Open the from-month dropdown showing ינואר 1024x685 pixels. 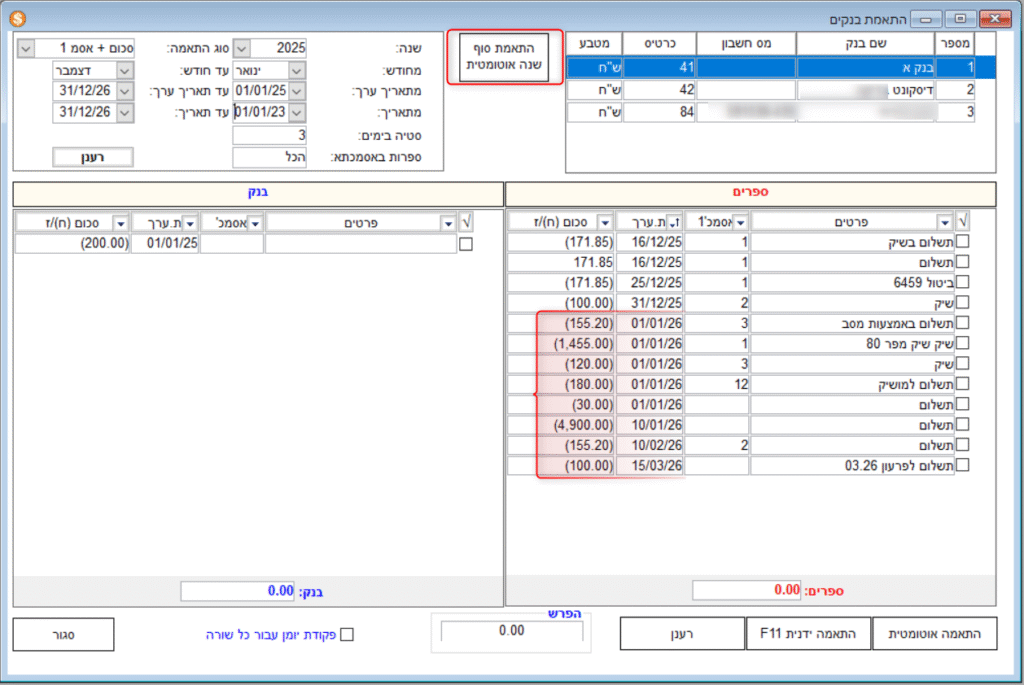296,70
